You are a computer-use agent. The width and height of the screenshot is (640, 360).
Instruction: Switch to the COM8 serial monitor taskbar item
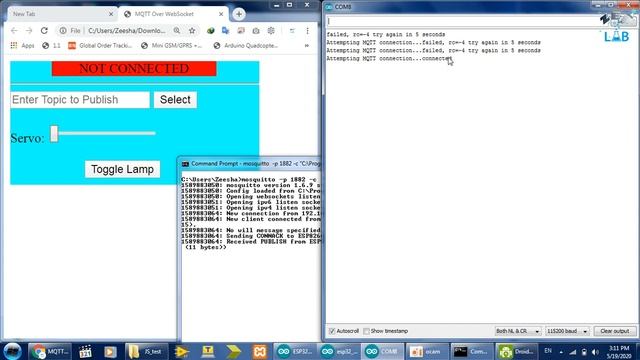point(382,351)
